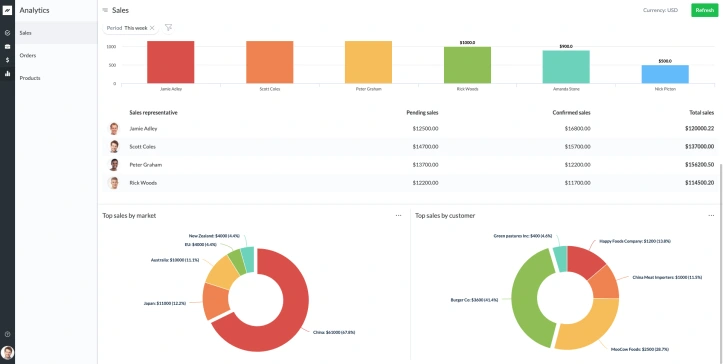
Task: Click Peter Graham's yellow bar
Action: pyautogui.click(x=368, y=62)
